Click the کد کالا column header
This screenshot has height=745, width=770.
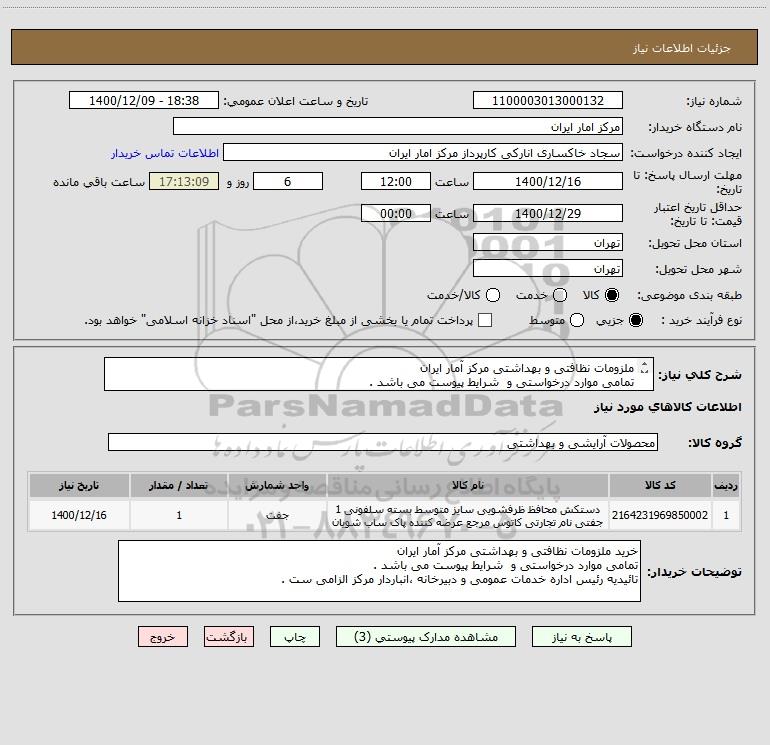point(660,485)
